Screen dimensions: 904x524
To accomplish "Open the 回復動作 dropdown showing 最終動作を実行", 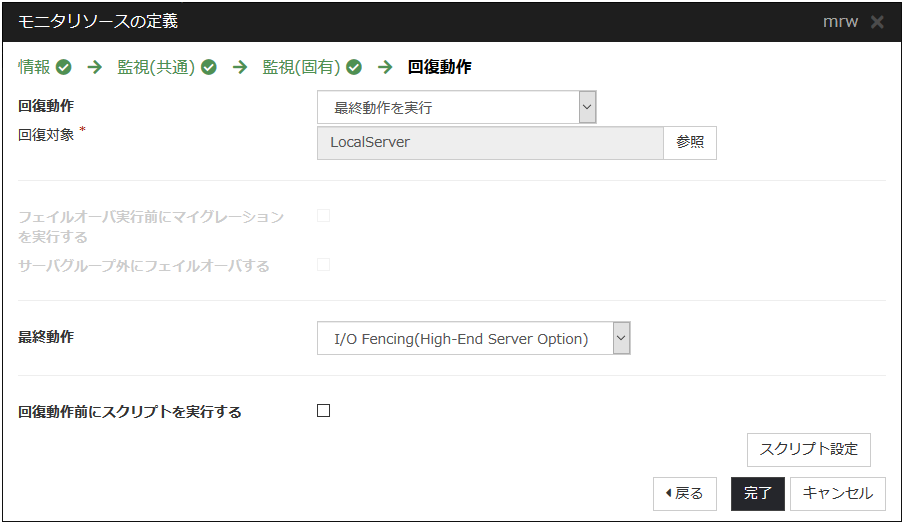I will click(x=456, y=107).
